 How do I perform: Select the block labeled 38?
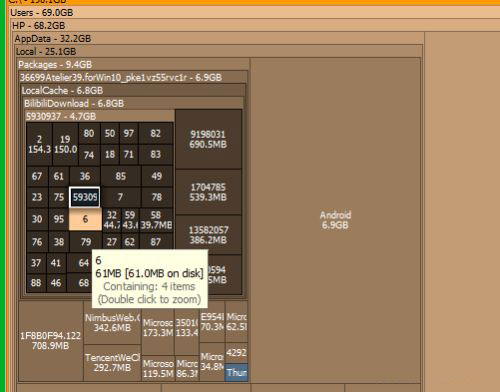59,242
